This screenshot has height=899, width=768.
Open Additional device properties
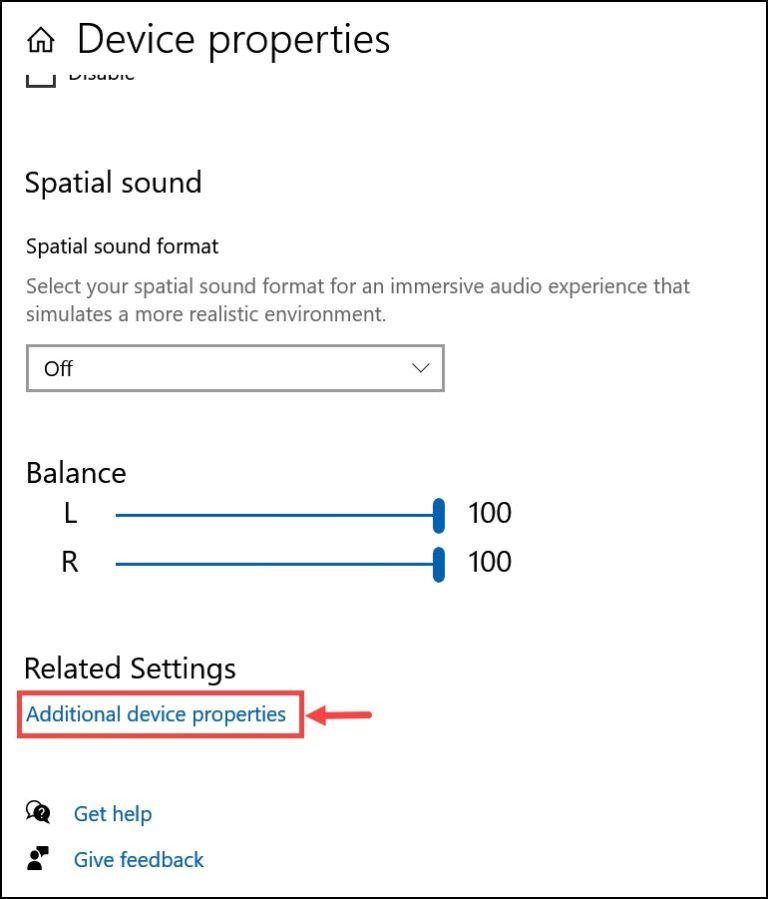159,714
